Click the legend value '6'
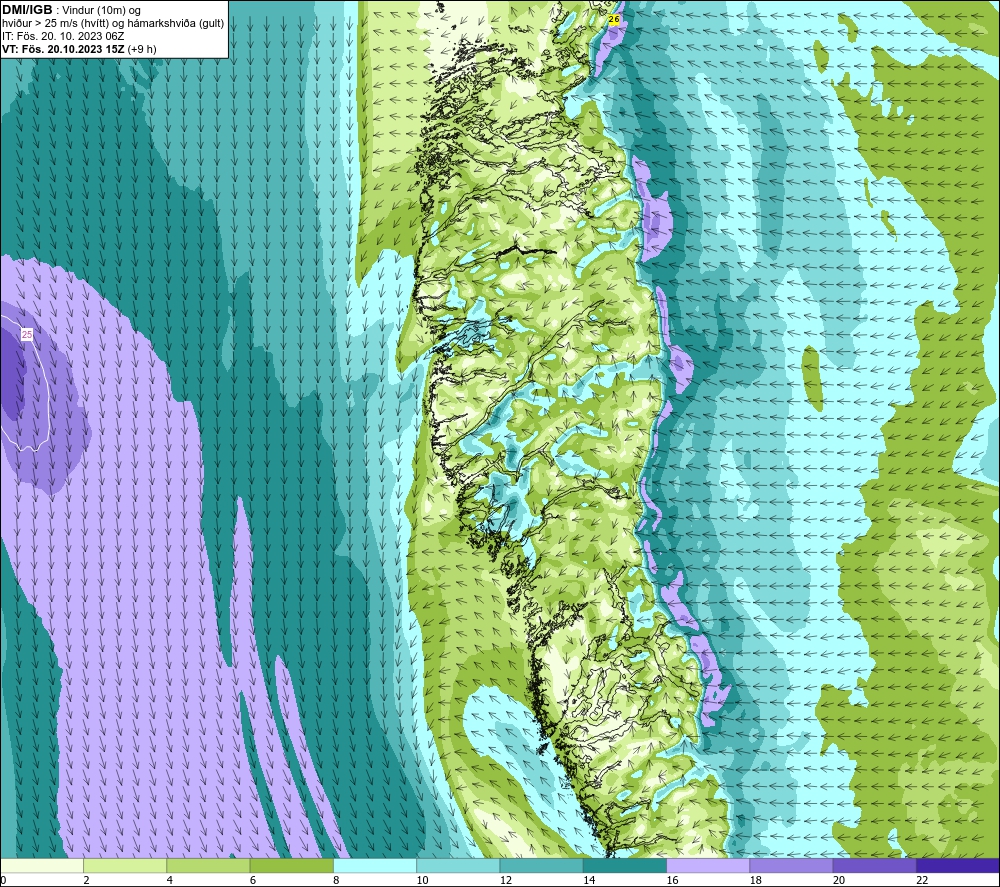Viewport: 1000px width, 887px height. [253, 880]
